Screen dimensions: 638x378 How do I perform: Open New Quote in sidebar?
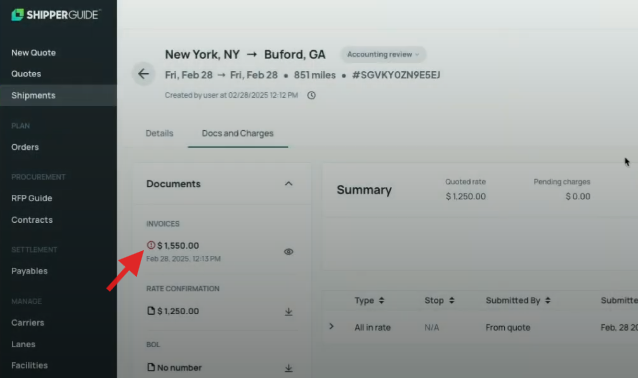33,52
